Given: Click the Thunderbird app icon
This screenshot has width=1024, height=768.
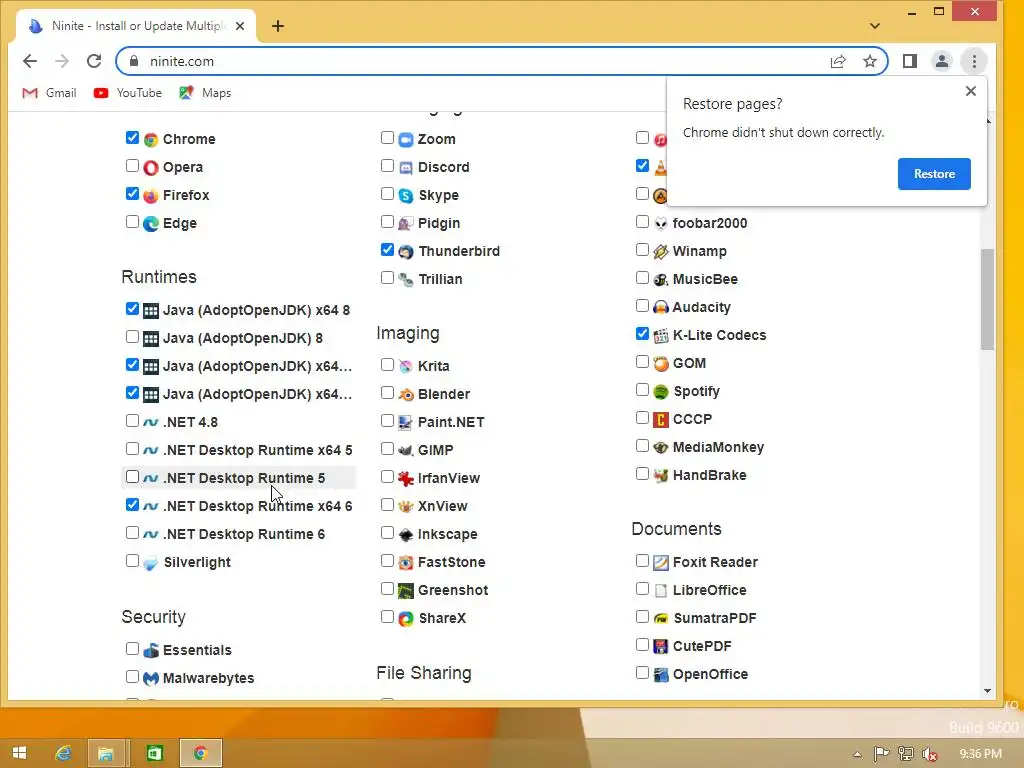Looking at the screenshot, I should coord(406,252).
